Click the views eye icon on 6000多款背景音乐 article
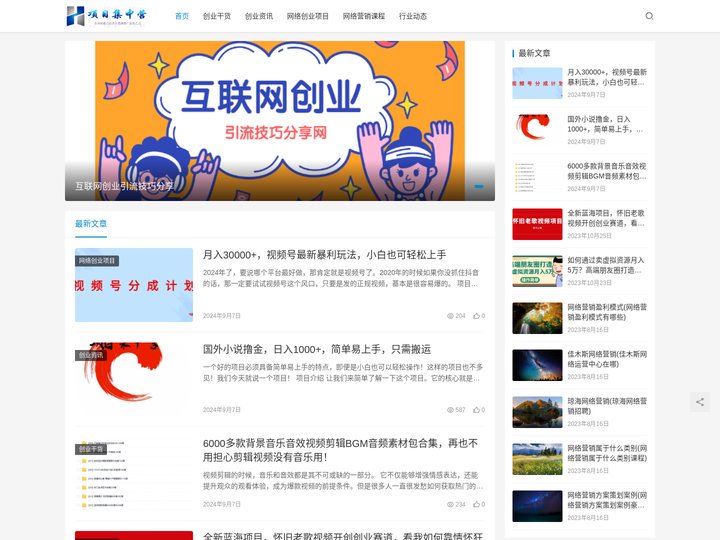This screenshot has height=540, width=720. pyautogui.click(x=450, y=504)
